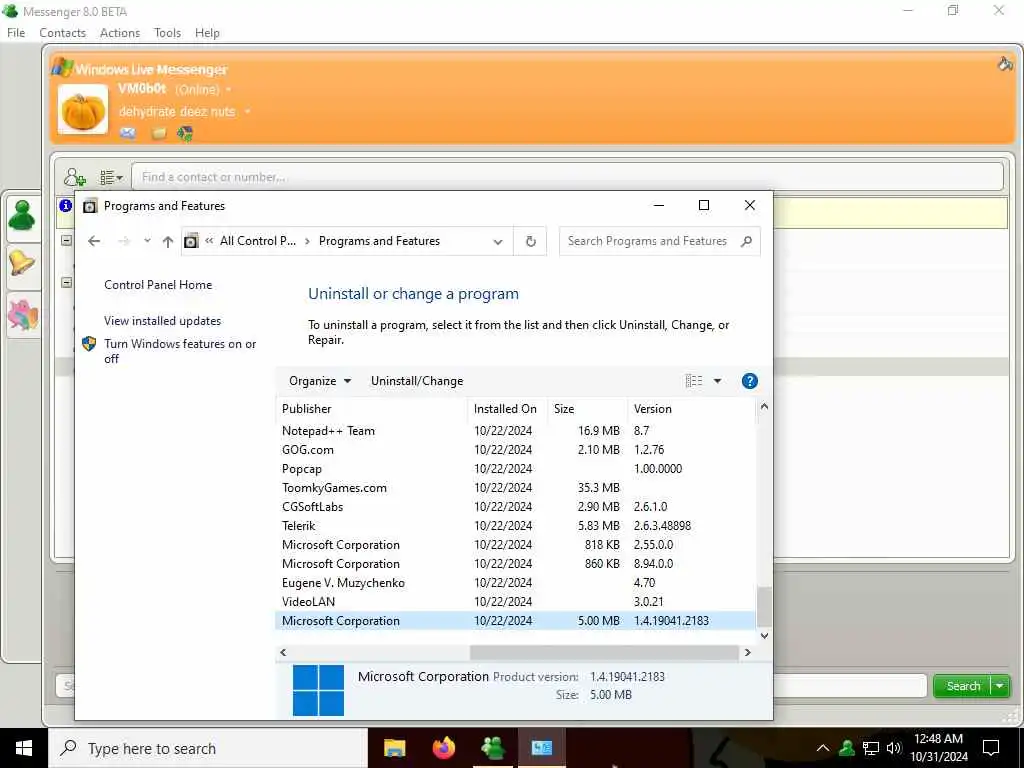
Task: Open the notification center icon
Action: (x=991, y=748)
